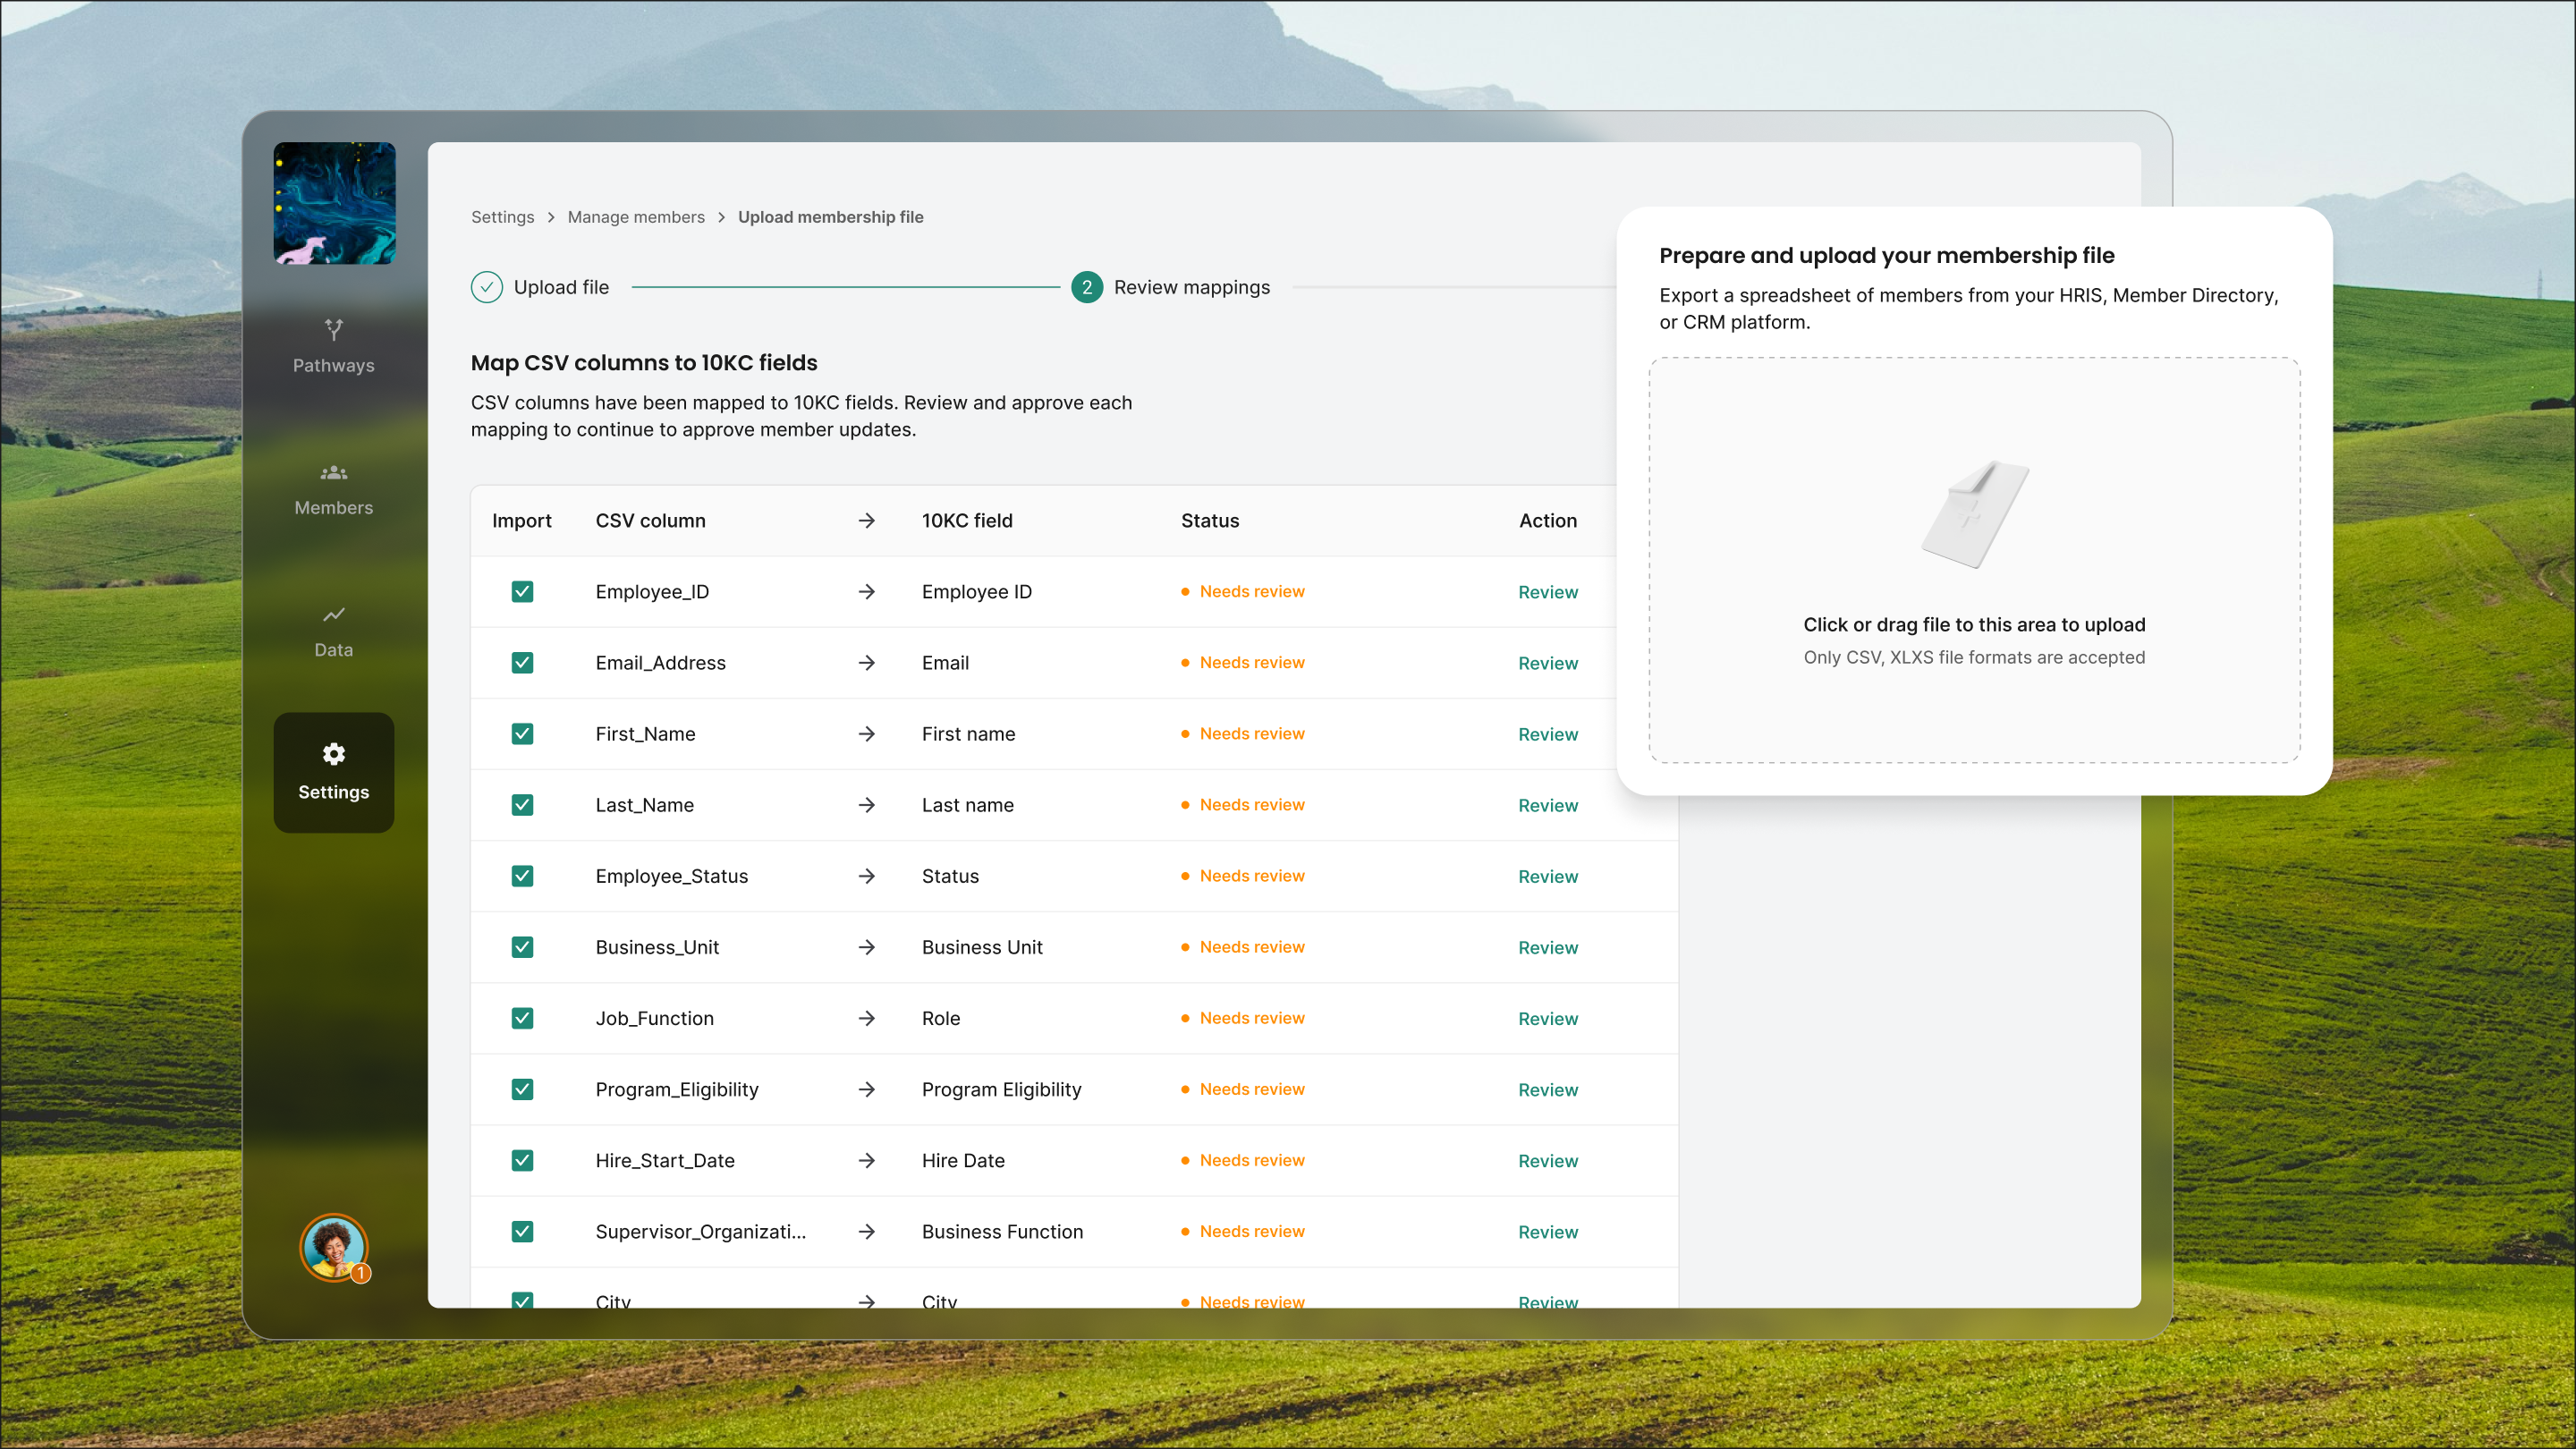Open the Members section icon

pos(334,472)
